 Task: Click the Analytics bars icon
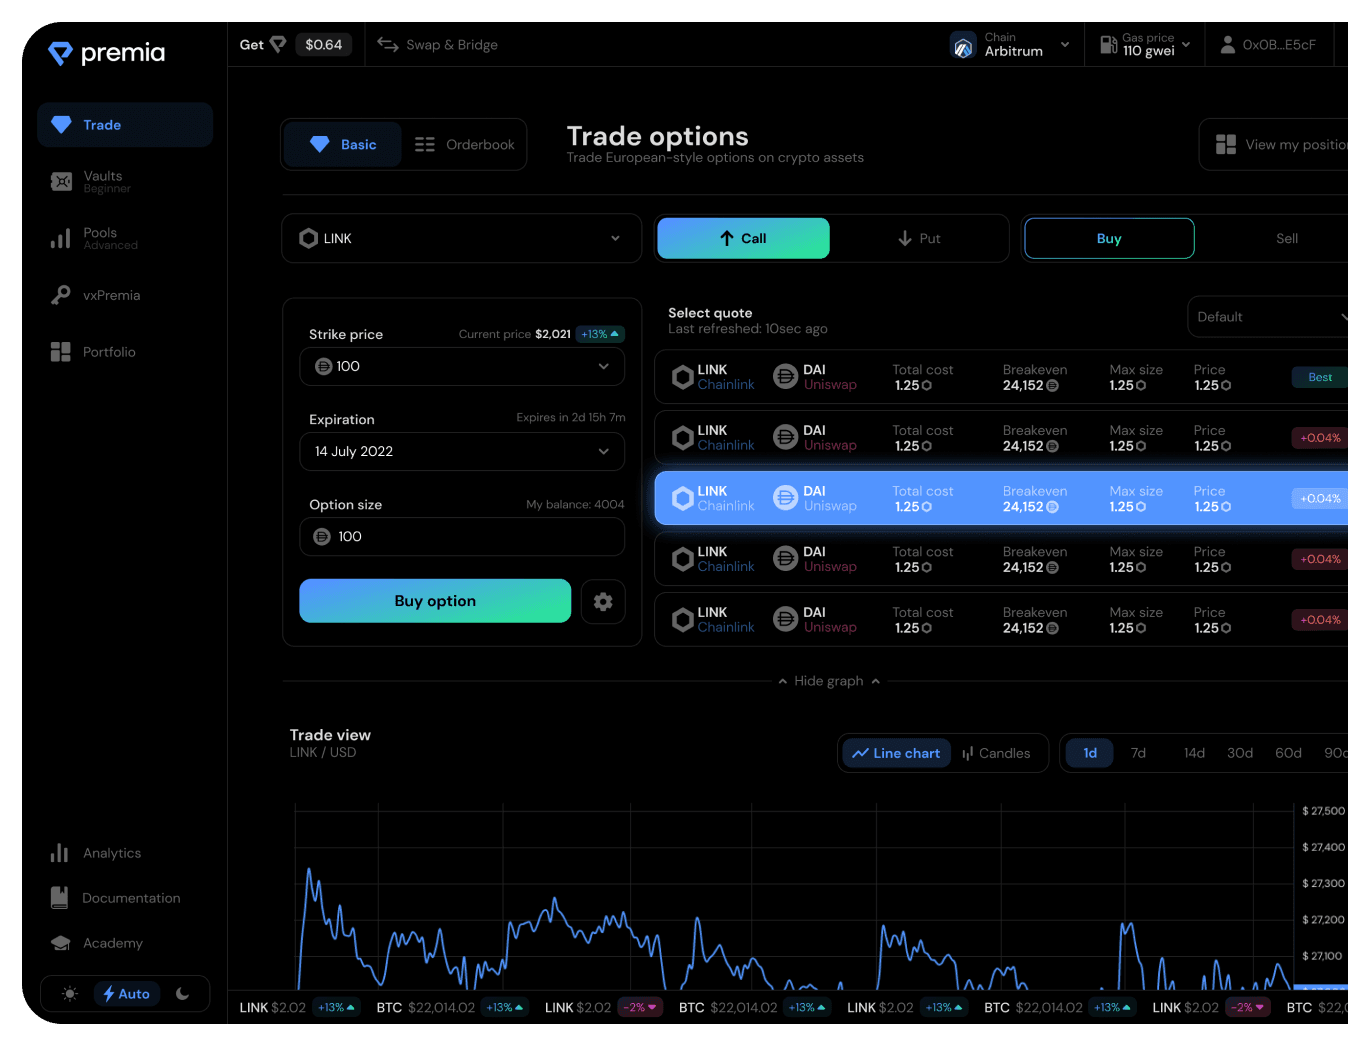click(60, 853)
